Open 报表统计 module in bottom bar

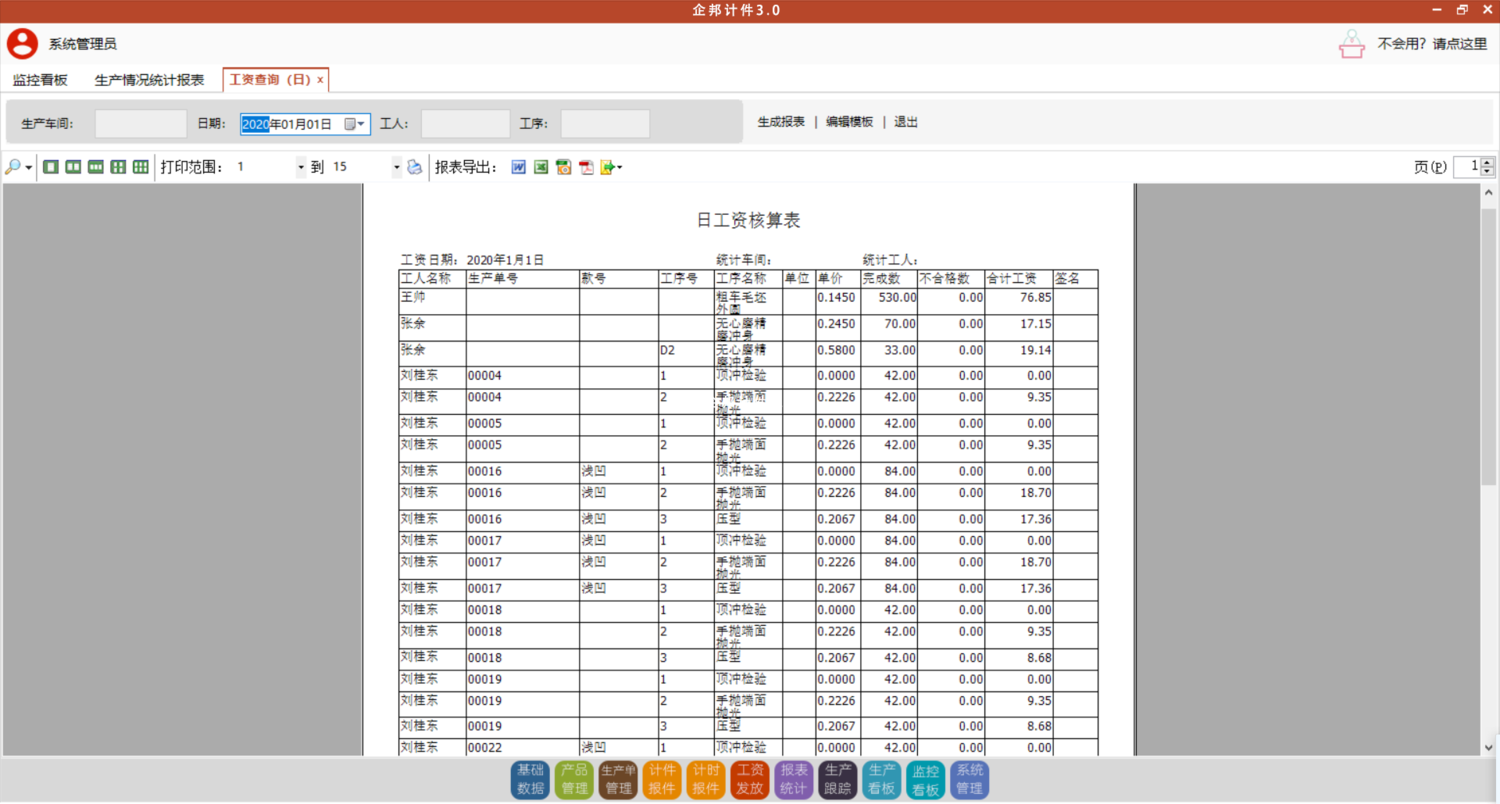793,779
